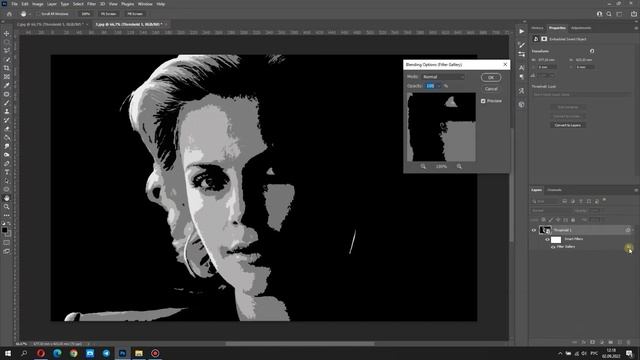
Task: Zoom in on Blending Options preview
Action: pos(459,166)
